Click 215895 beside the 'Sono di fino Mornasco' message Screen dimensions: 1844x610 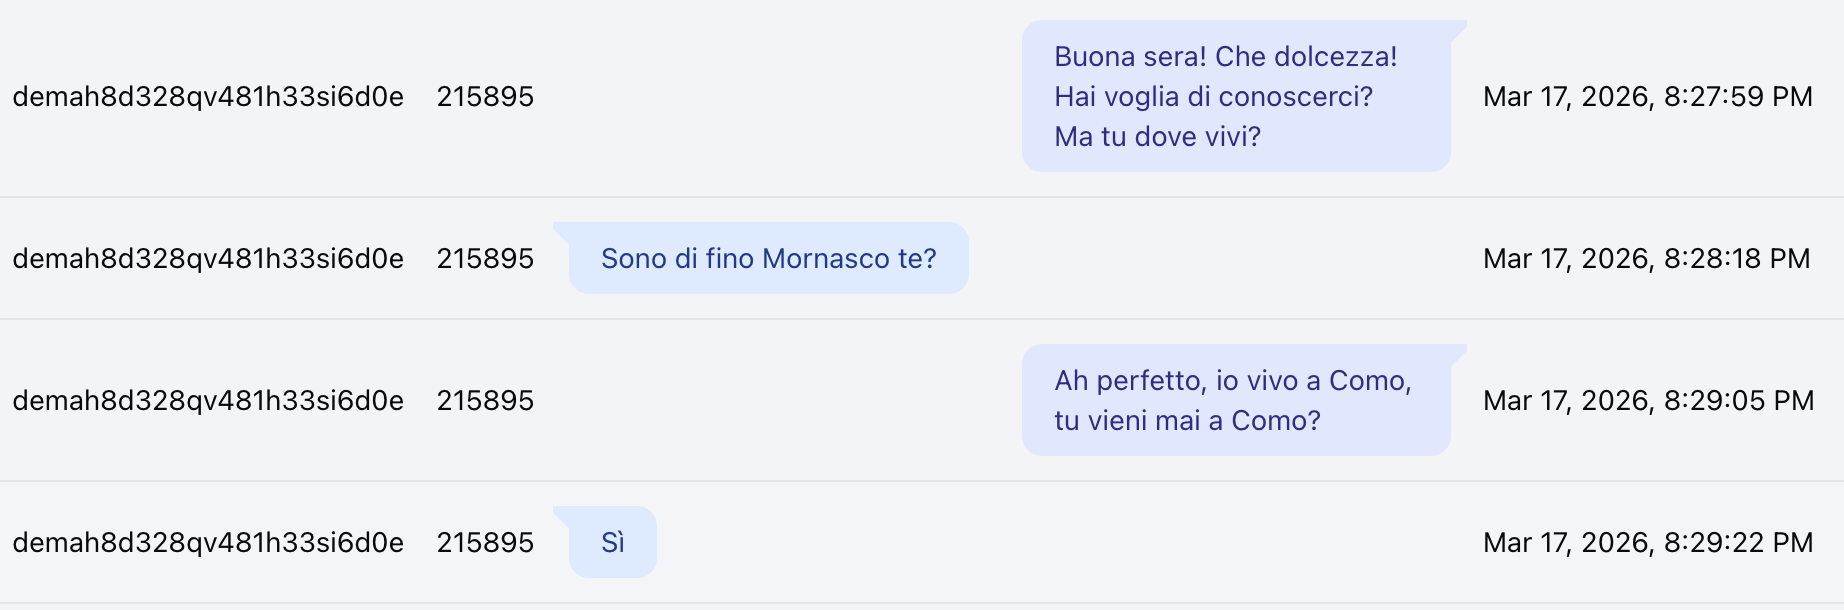click(x=485, y=259)
